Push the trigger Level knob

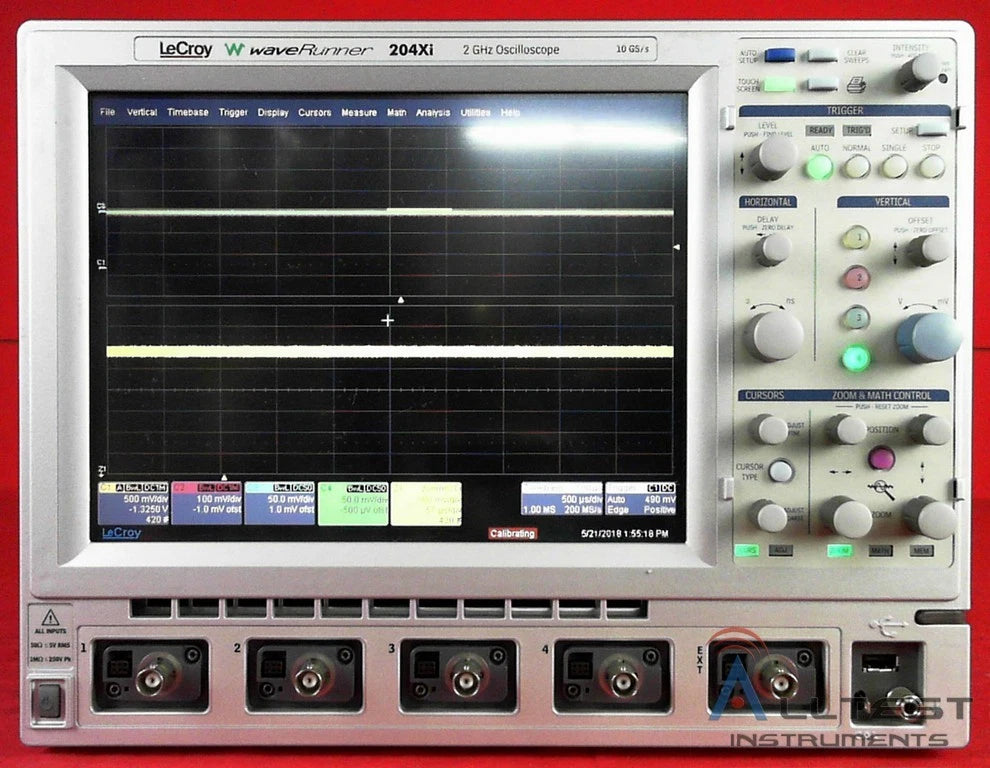[x=773, y=158]
